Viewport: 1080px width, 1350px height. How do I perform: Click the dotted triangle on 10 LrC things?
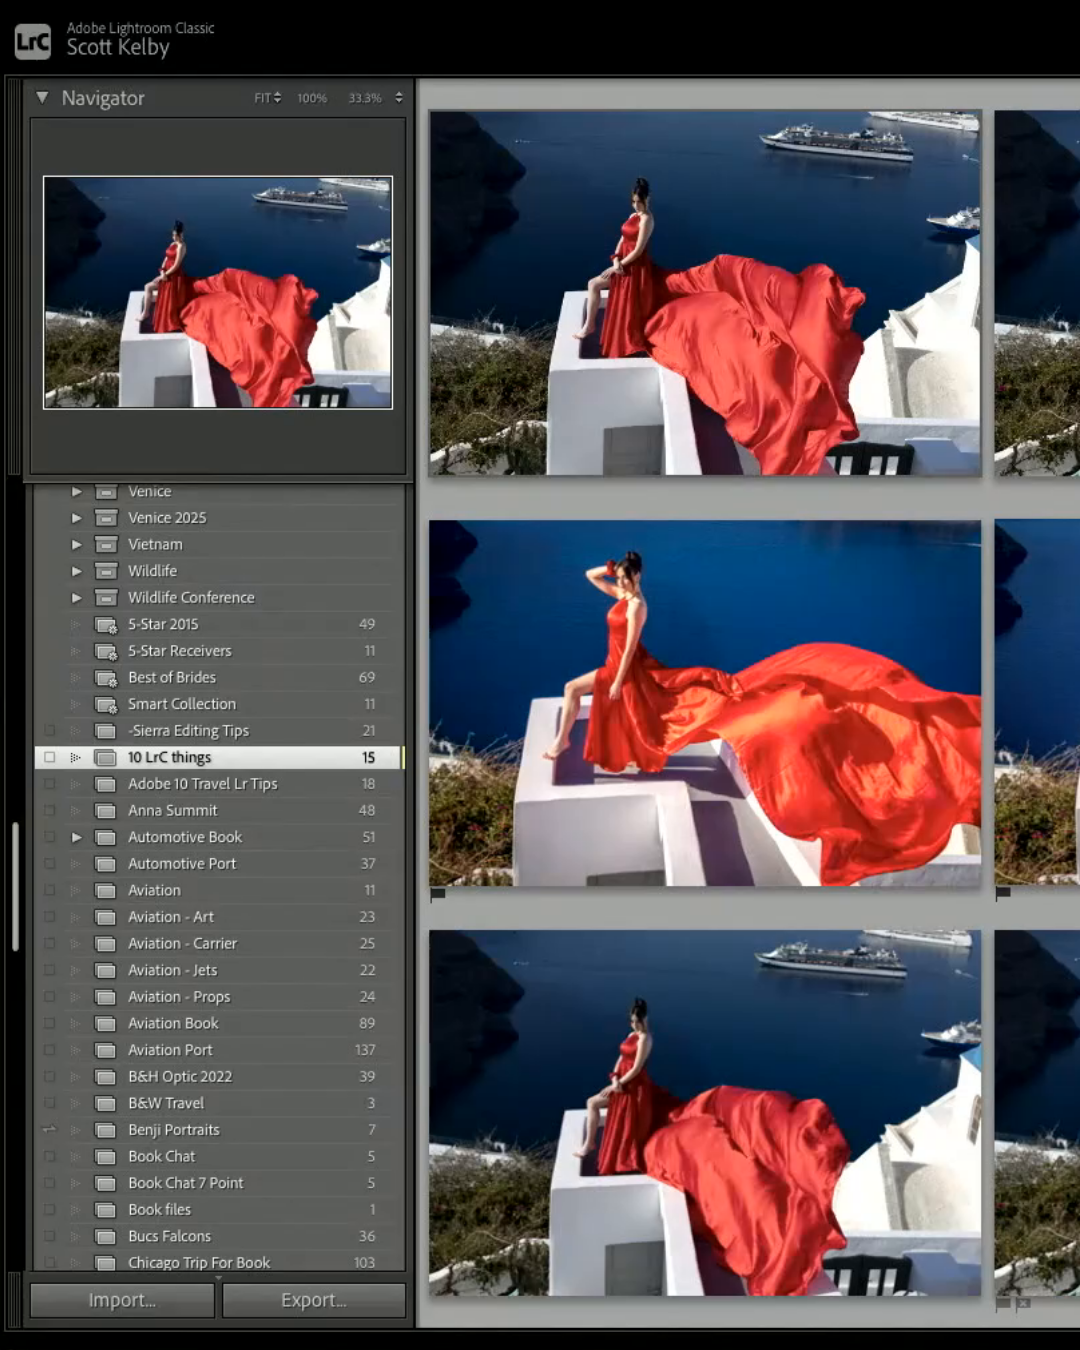(x=75, y=758)
